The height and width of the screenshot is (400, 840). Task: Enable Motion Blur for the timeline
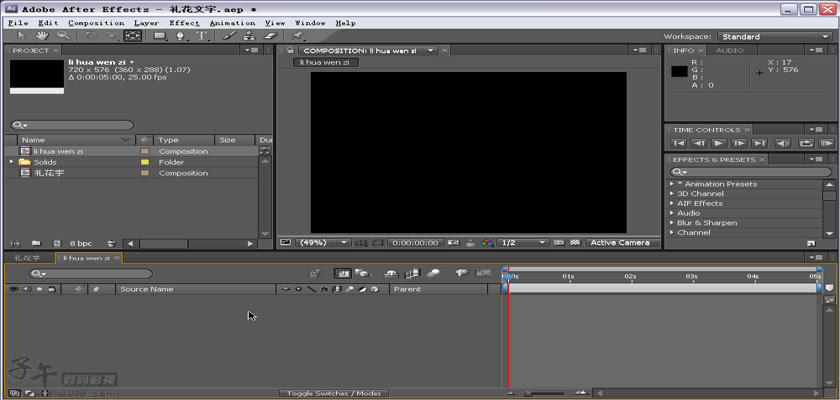(433, 274)
